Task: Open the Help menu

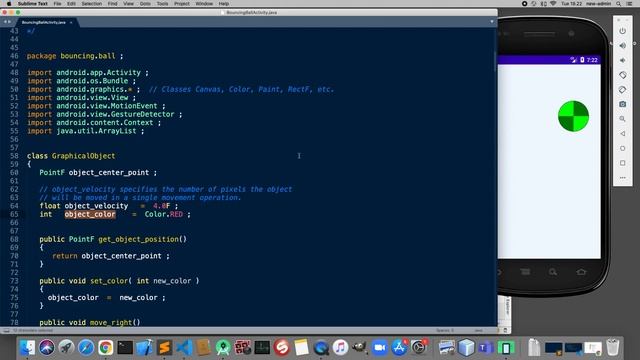Action: 224,3
